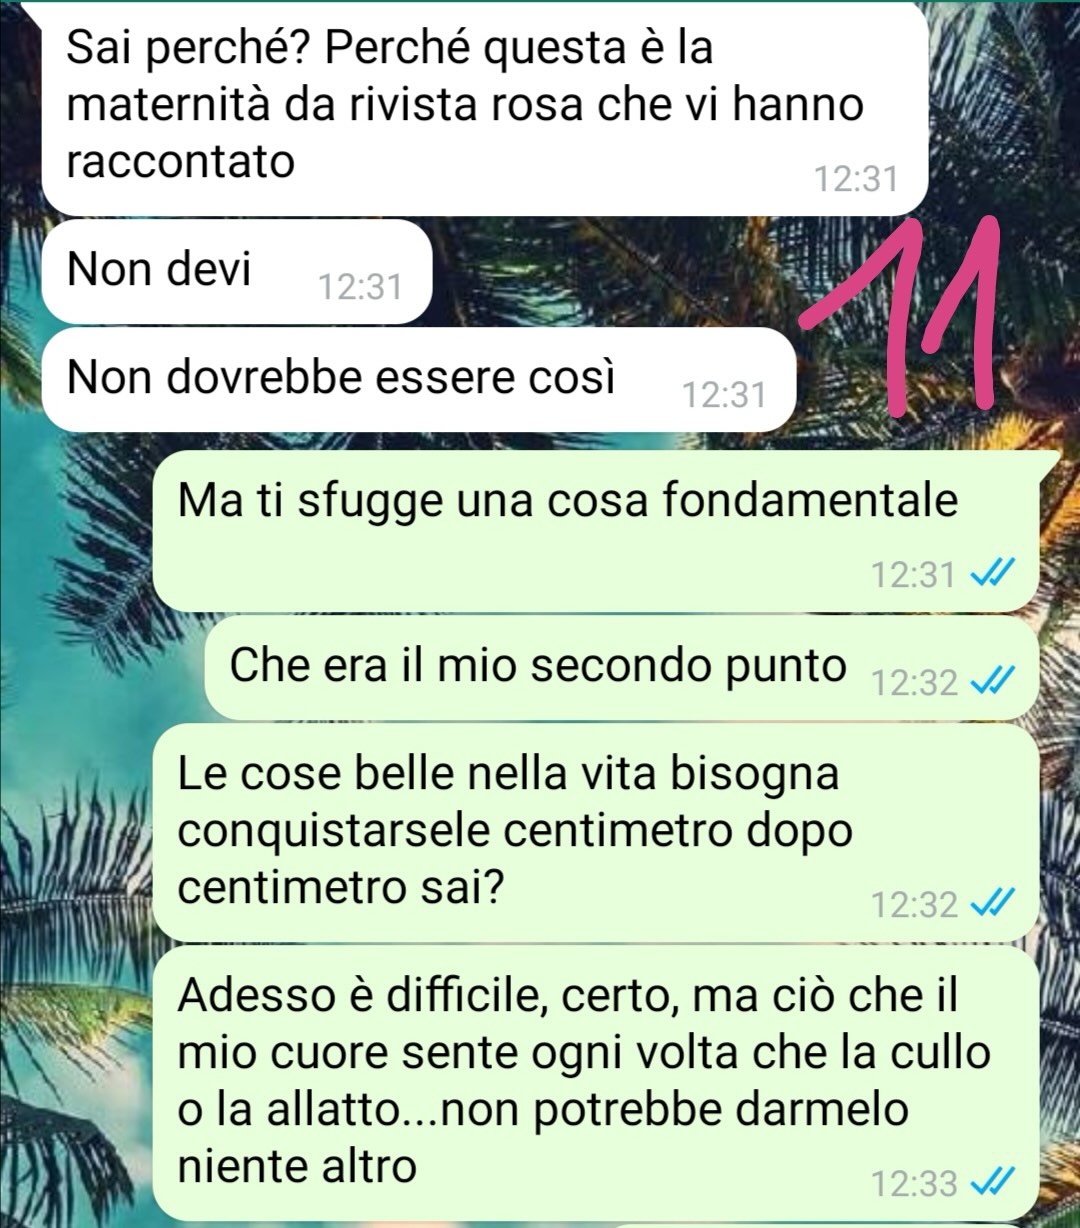This screenshot has width=1080, height=1228.
Task: Click the 12:33 timestamp on the last message
Action: [x=915, y=1185]
